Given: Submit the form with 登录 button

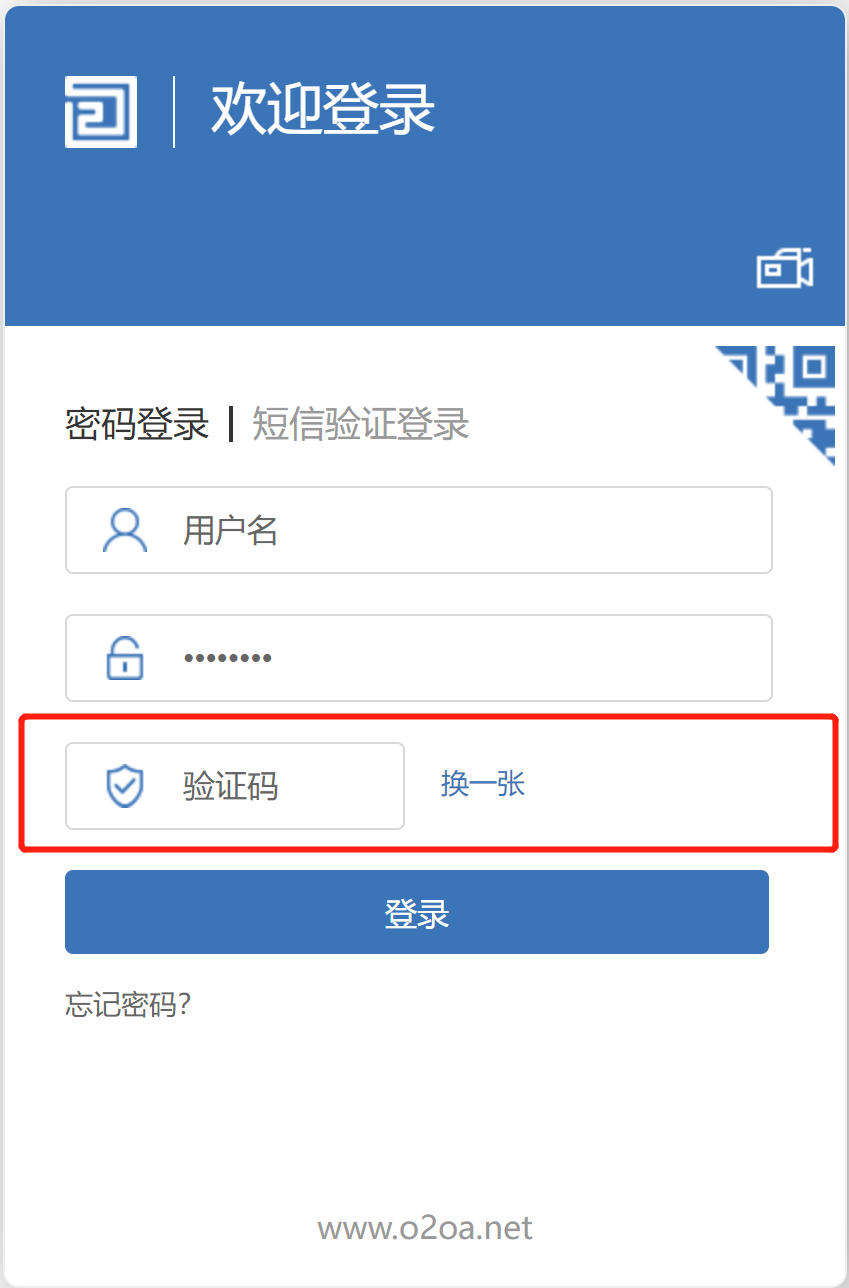Looking at the screenshot, I should coord(417,912).
